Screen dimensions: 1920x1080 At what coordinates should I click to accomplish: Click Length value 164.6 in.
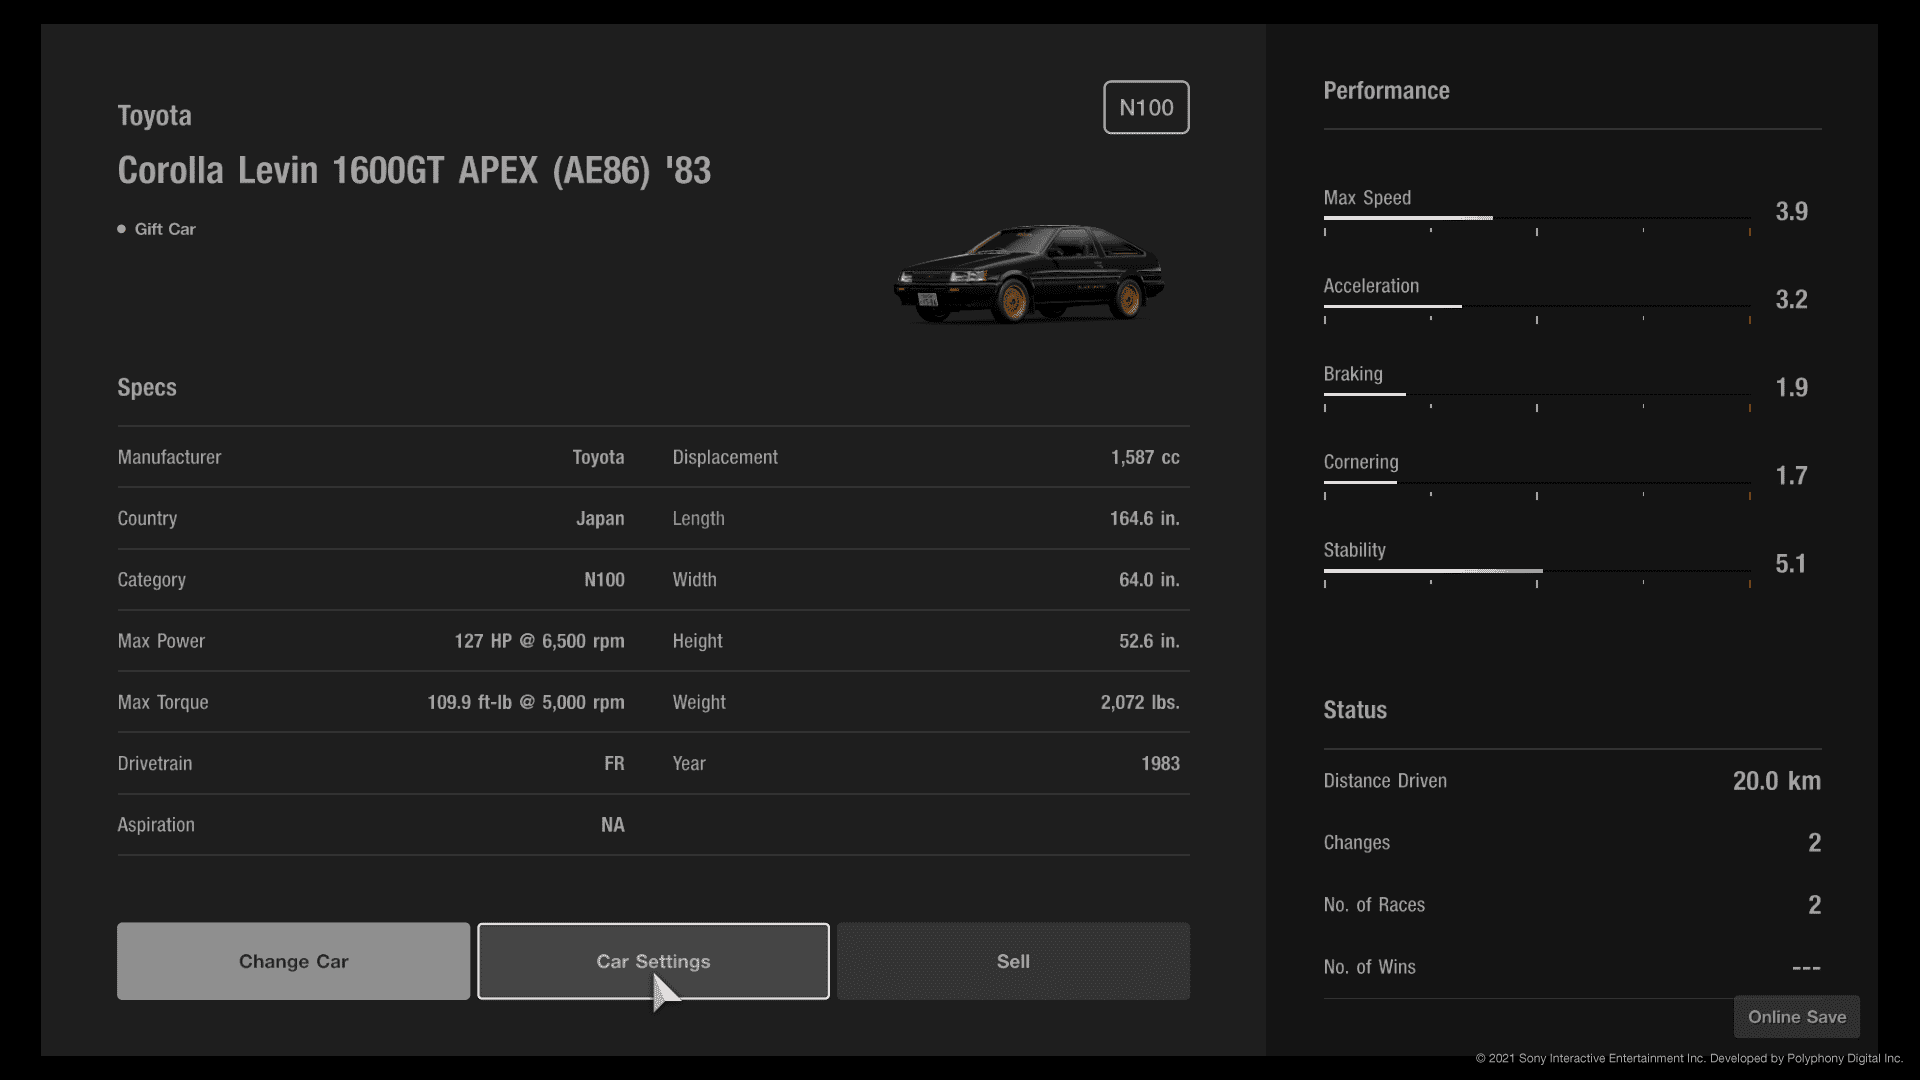tap(1144, 519)
